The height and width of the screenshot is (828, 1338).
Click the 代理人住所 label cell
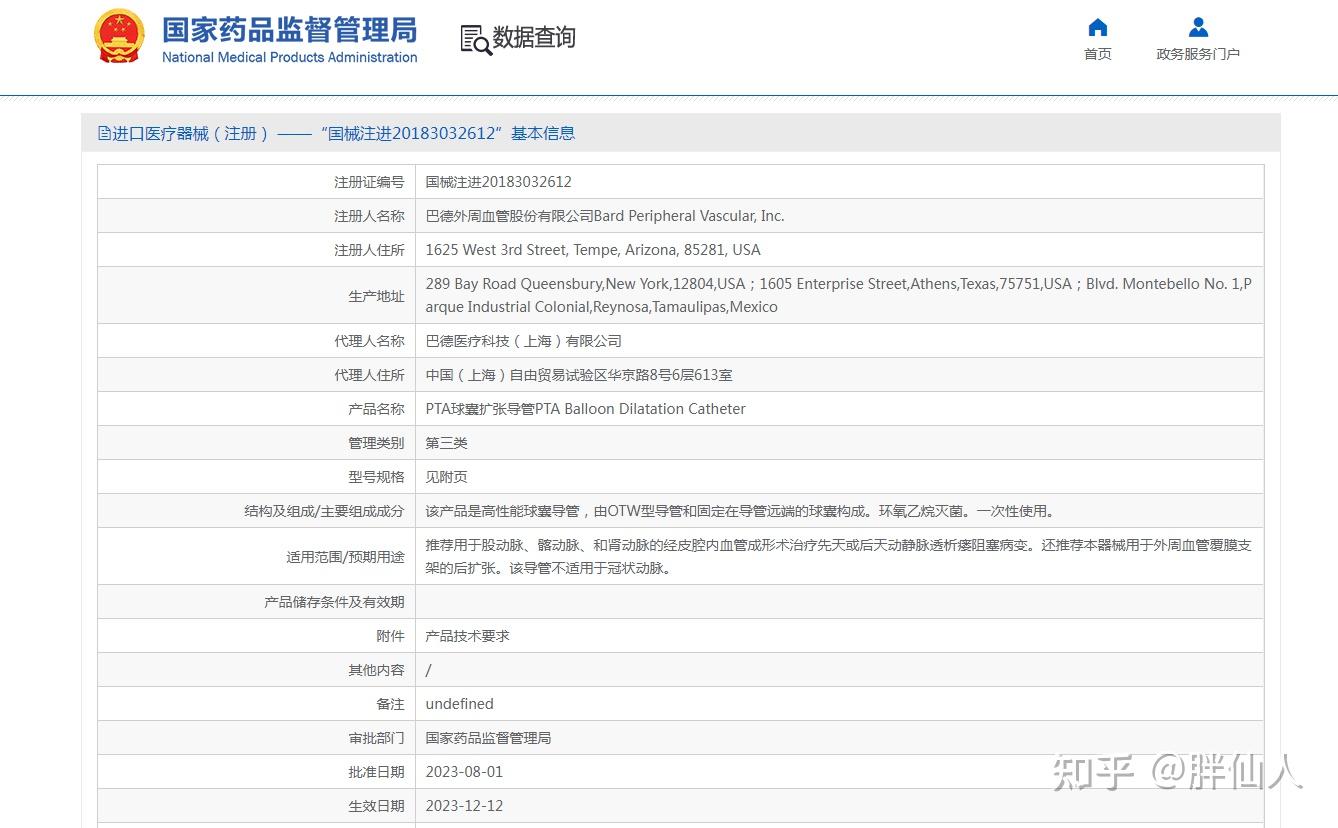point(257,375)
